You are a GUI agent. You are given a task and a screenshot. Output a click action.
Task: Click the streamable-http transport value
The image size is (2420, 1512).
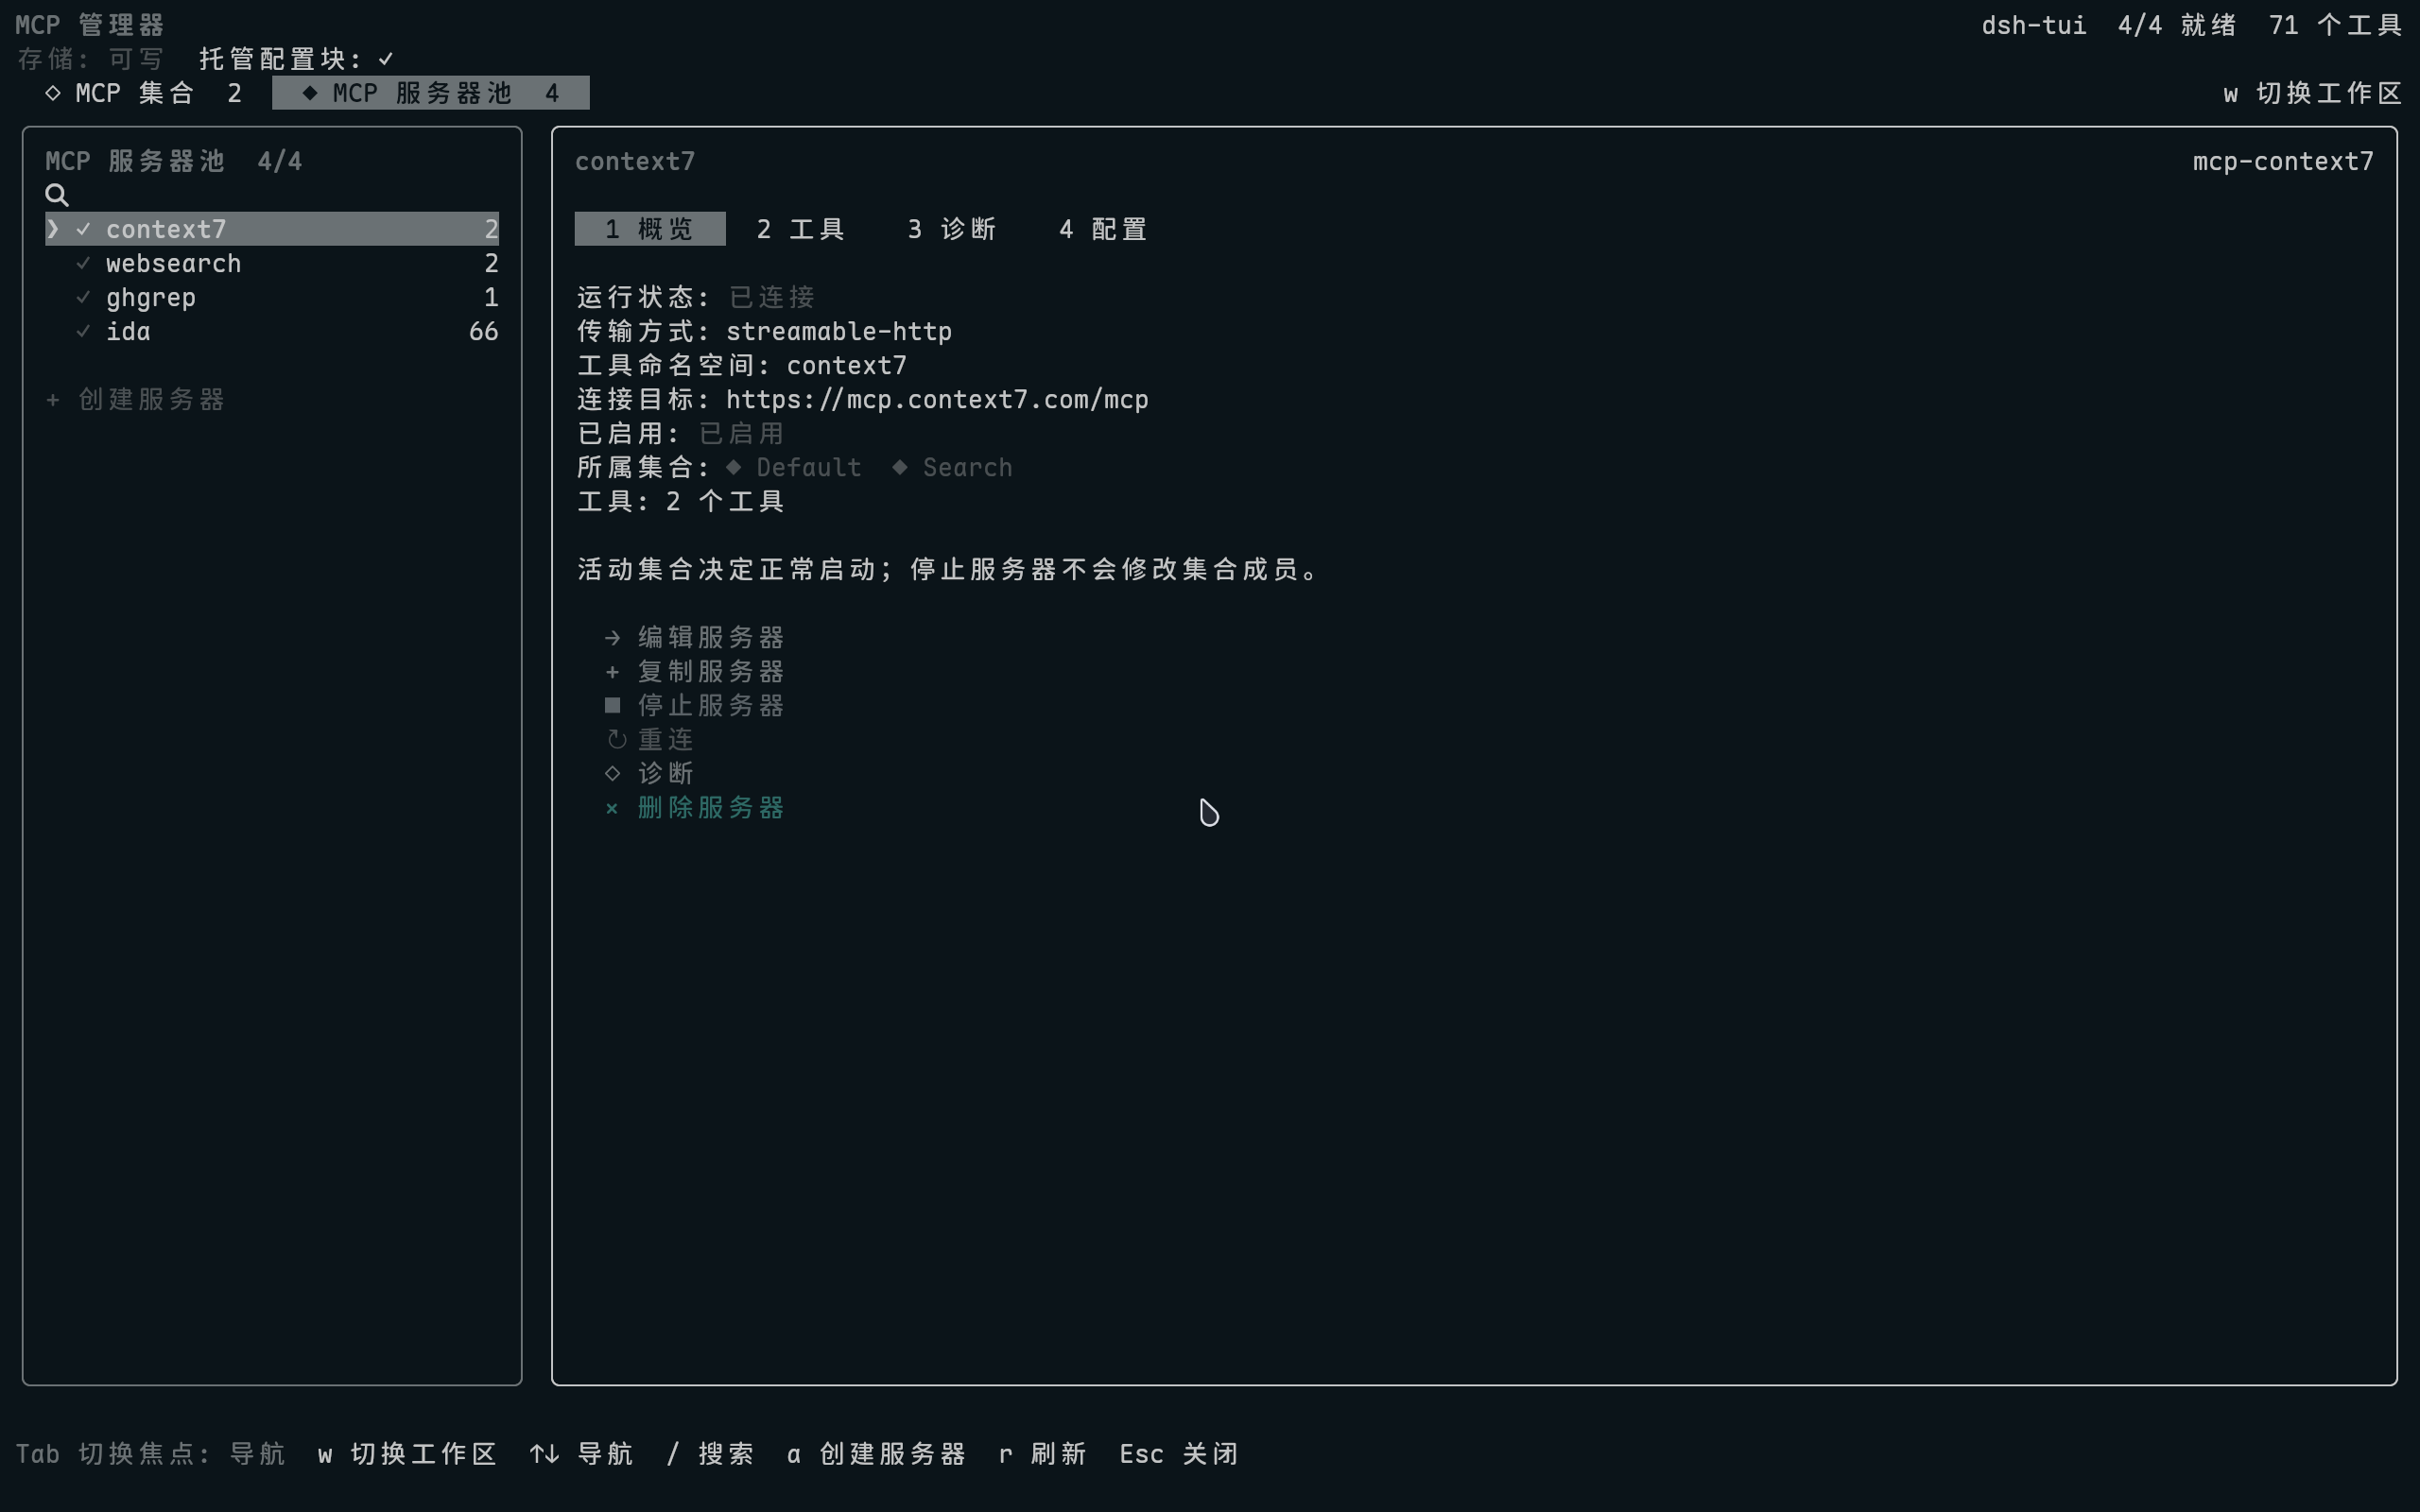pos(839,332)
